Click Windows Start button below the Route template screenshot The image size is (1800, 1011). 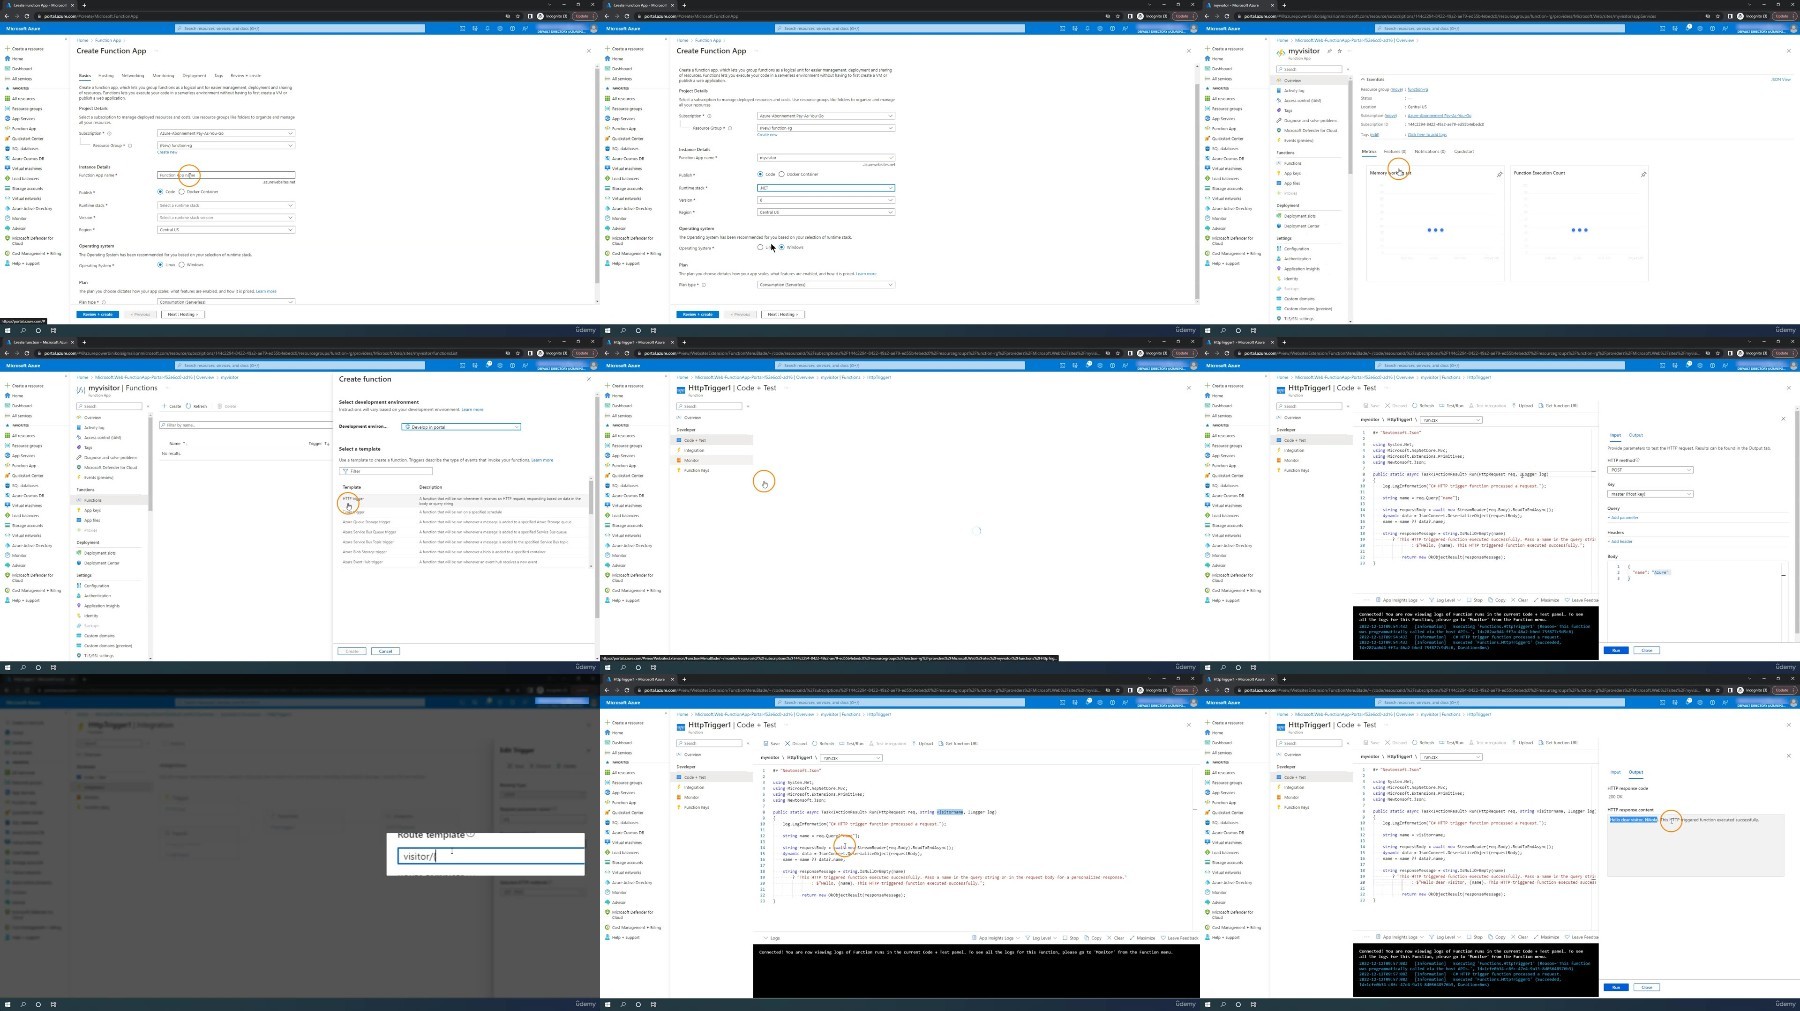coord(8,1004)
